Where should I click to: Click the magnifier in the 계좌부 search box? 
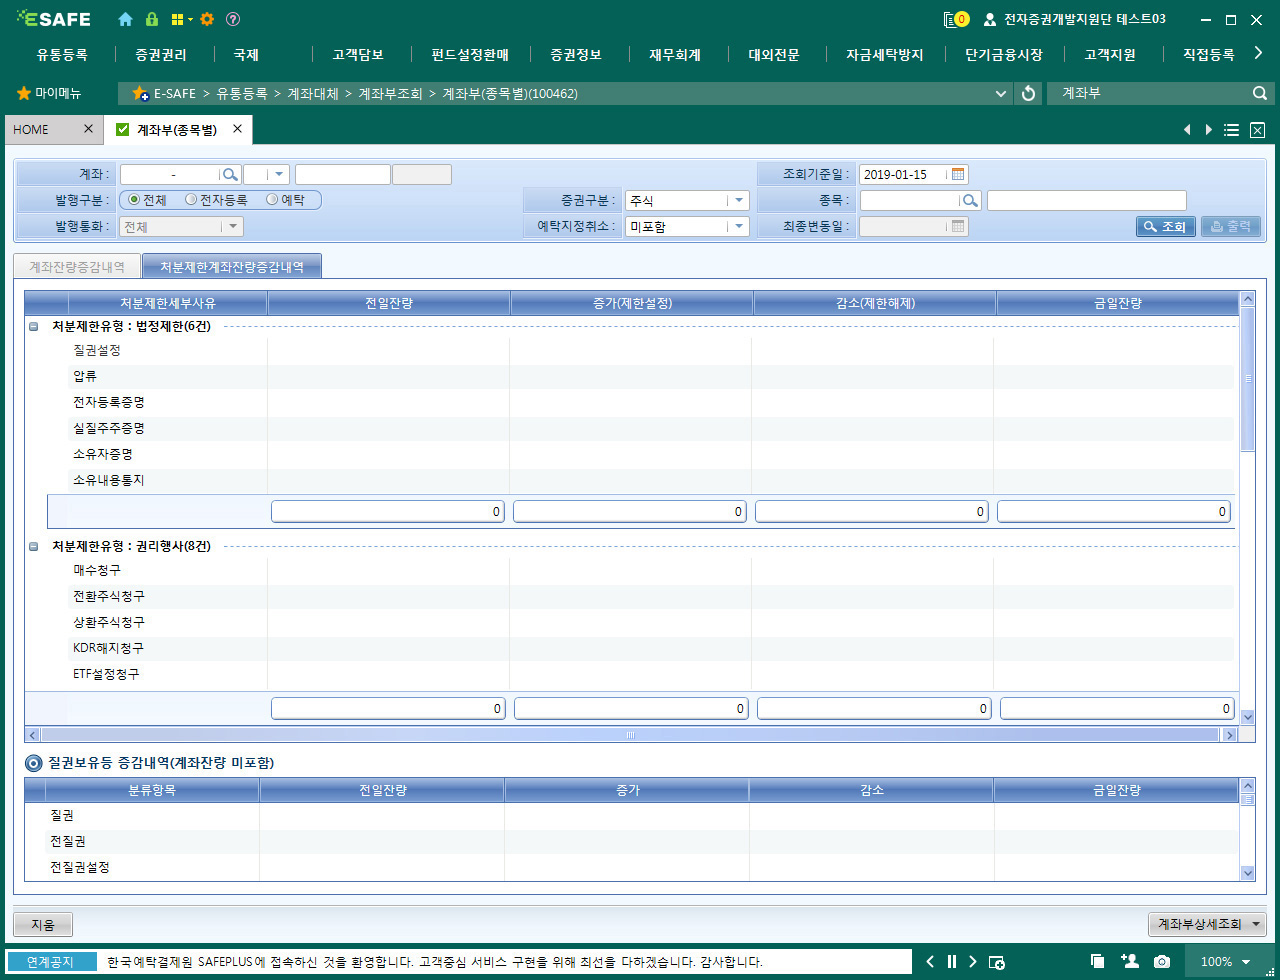pyautogui.click(x=1259, y=93)
